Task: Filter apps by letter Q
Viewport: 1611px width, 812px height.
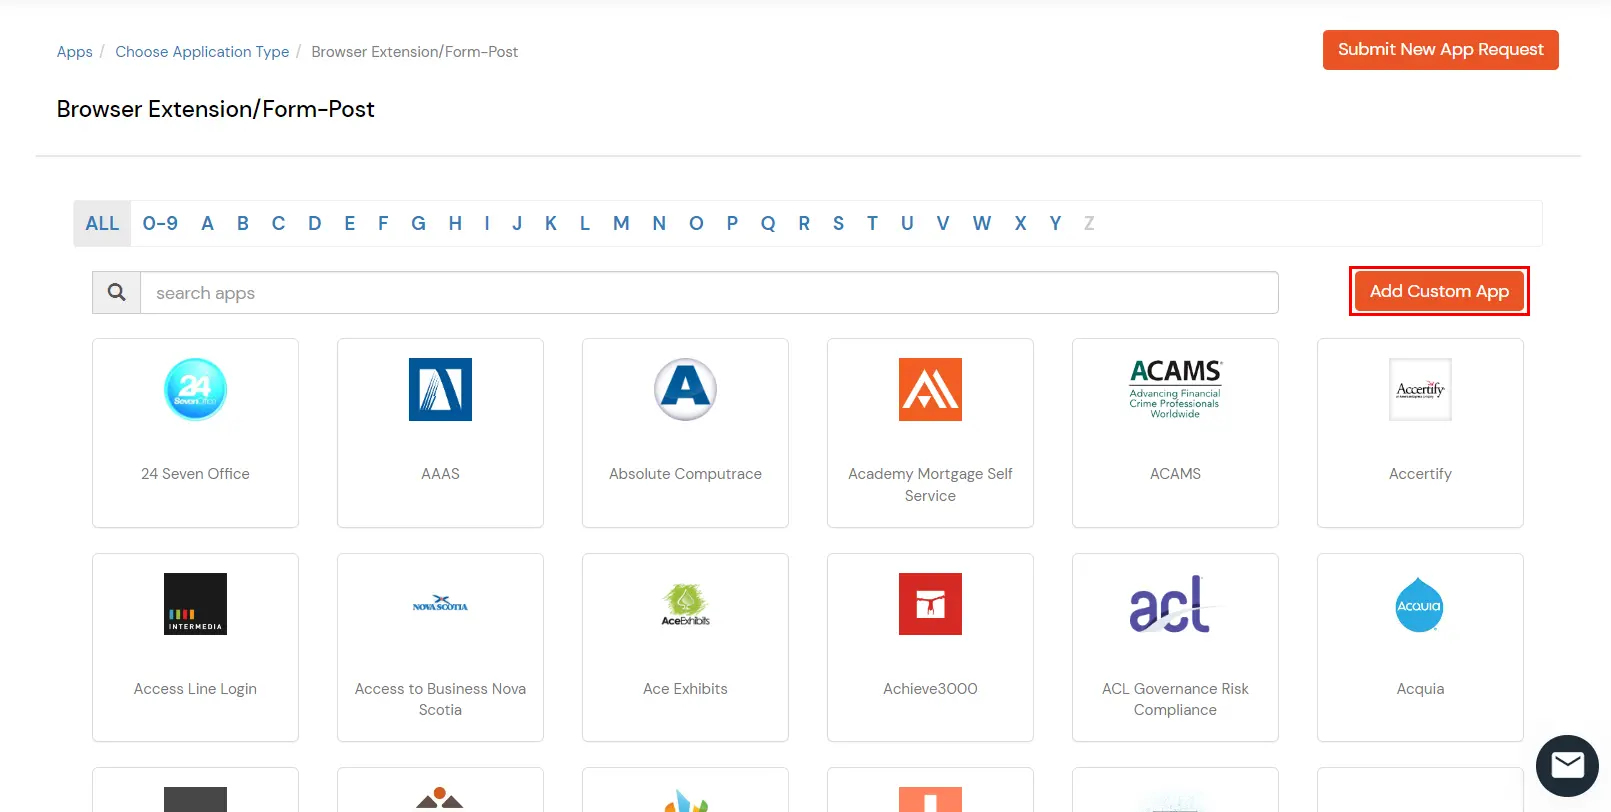Action: (x=768, y=223)
